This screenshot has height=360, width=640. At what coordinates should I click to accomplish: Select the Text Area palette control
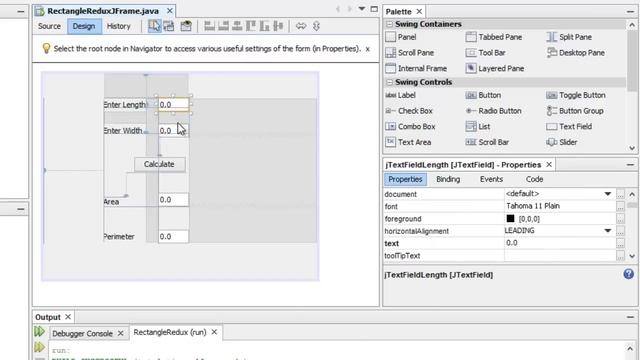point(408,142)
